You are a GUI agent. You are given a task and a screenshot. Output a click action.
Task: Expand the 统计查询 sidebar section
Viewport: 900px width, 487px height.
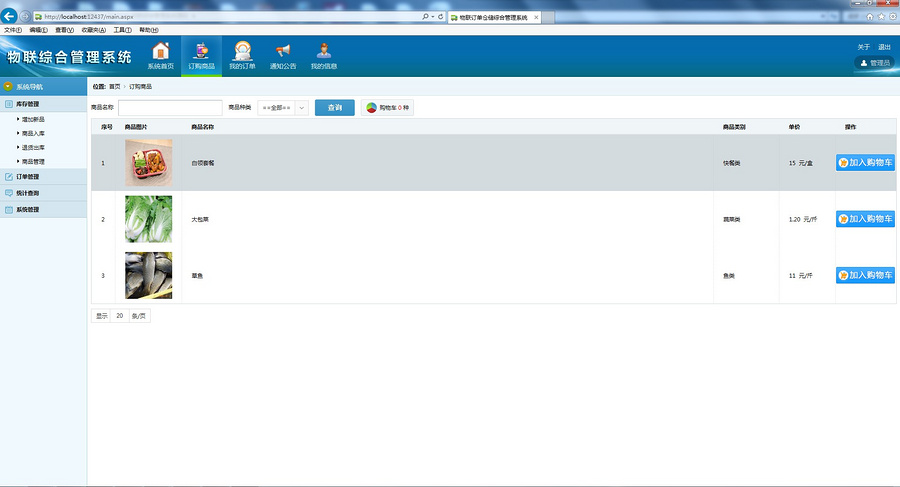[x=44, y=193]
